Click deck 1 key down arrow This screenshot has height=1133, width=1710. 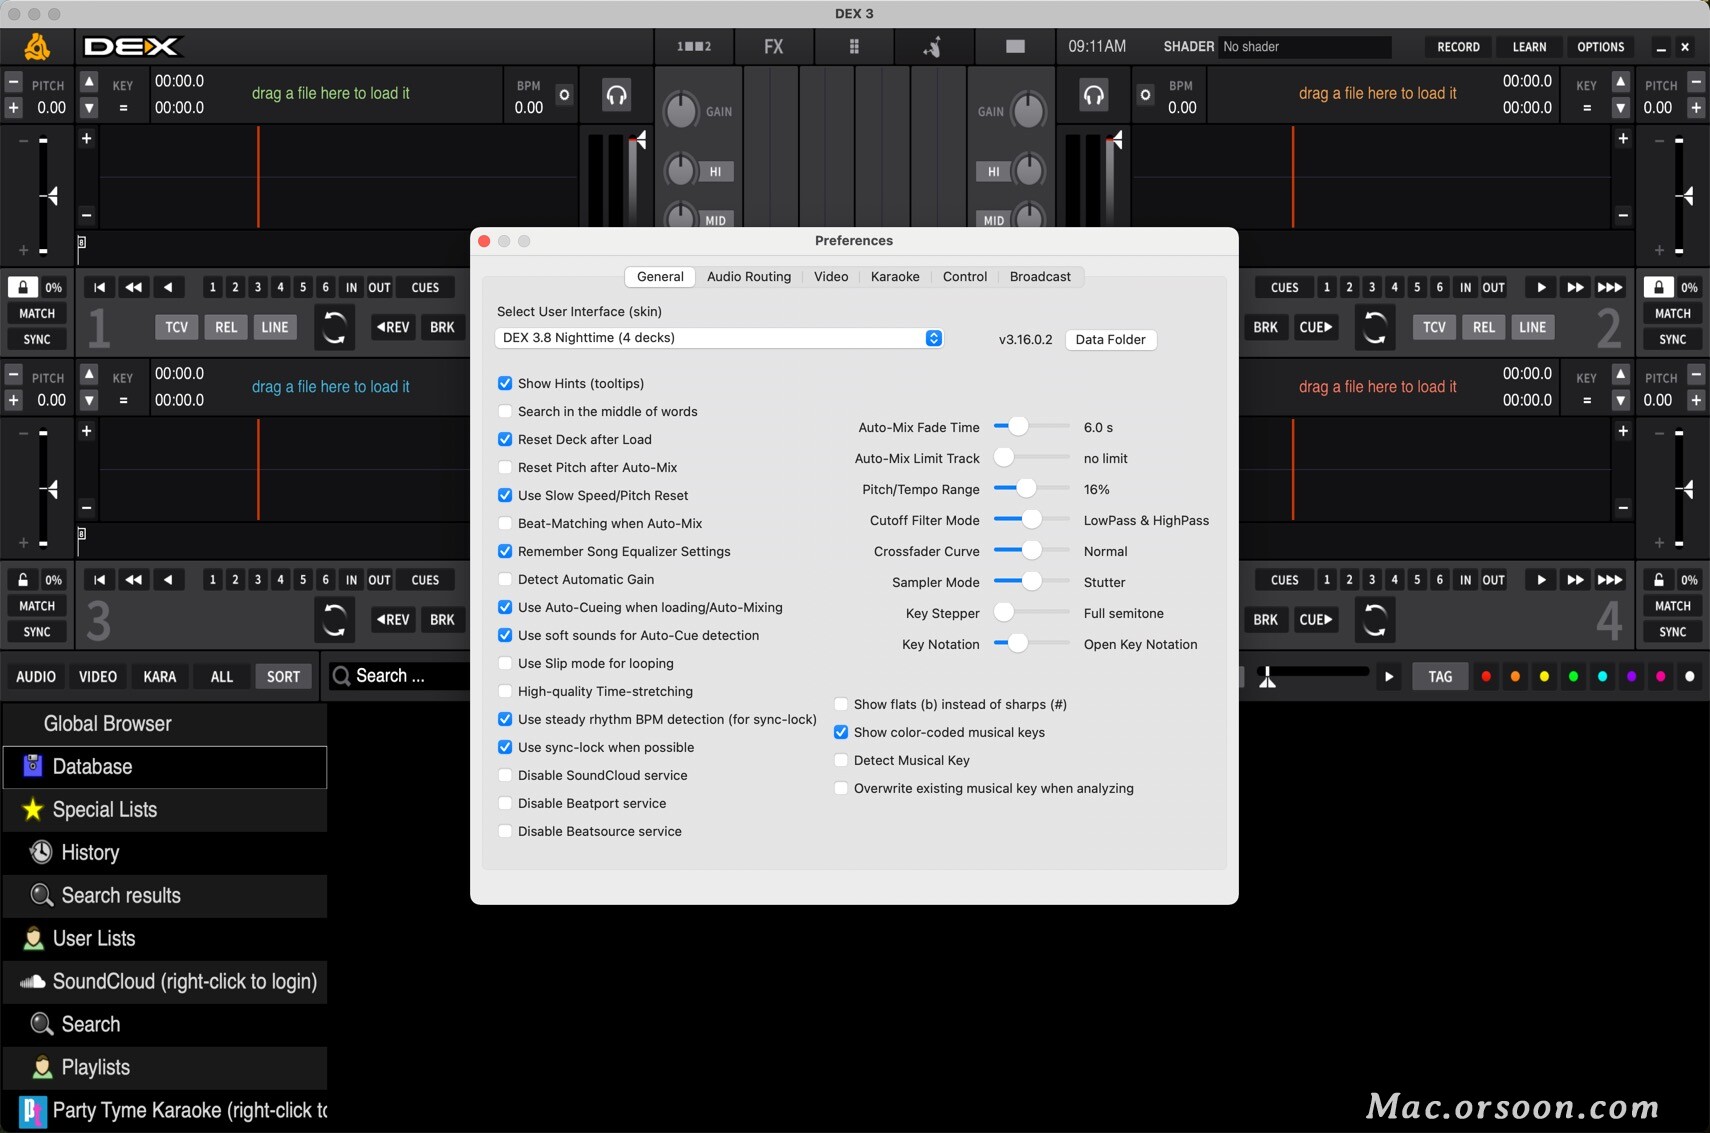click(89, 107)
